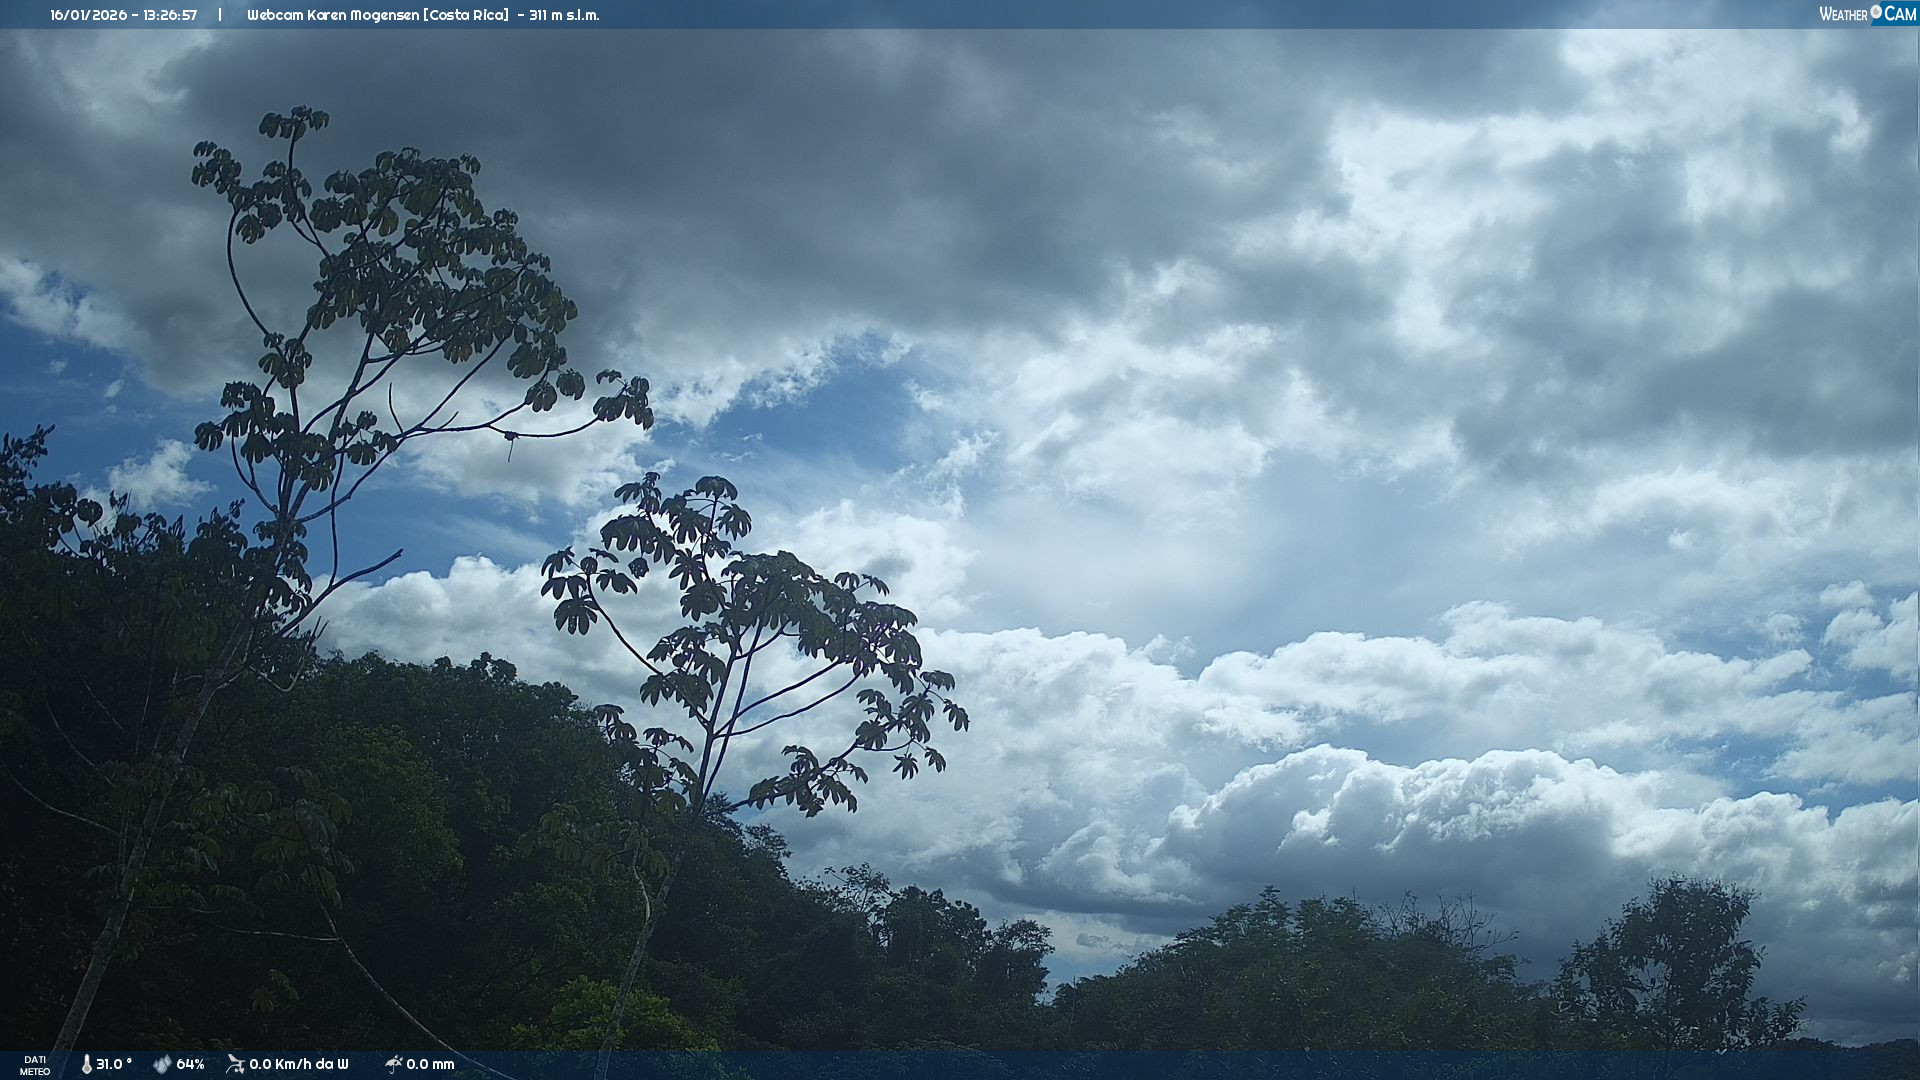
Task: Click the 31.0 ° temperature reading
Action: (114, 1064)
